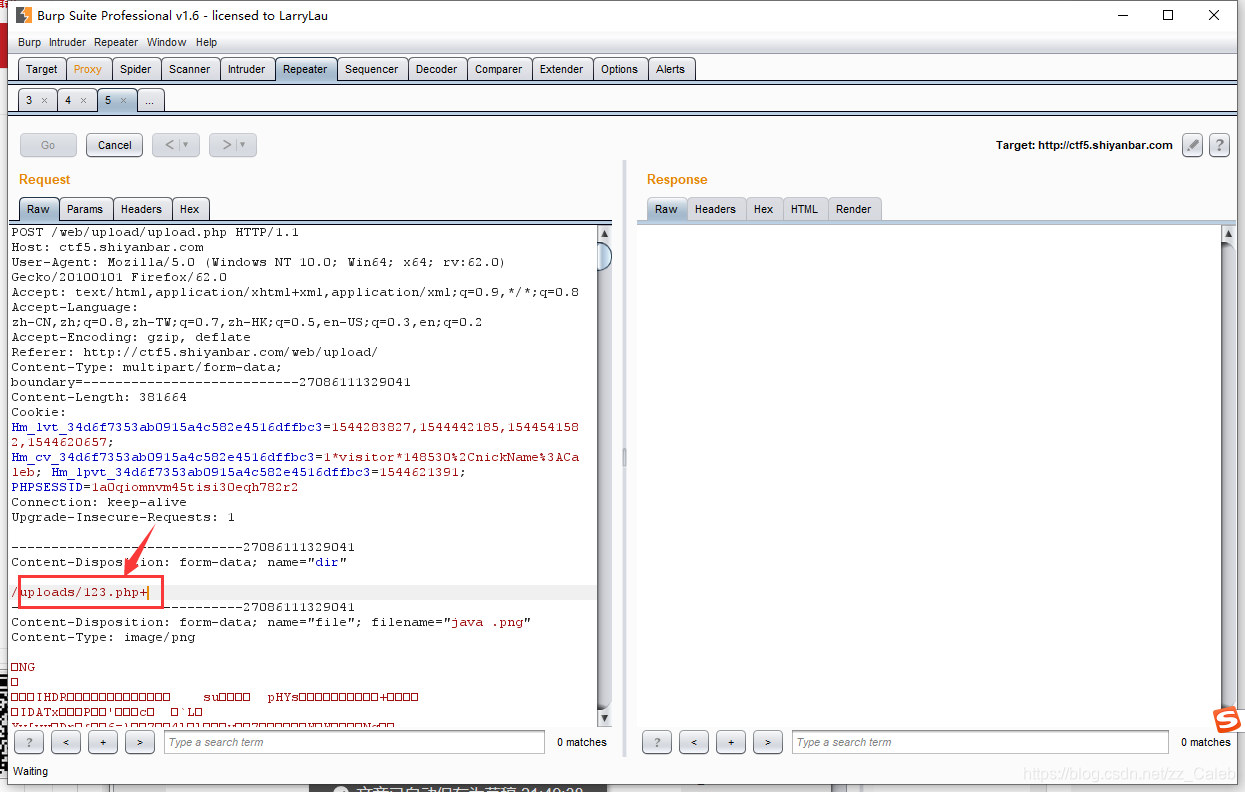Click the Burp Suite logo in title bar

pyautogui.click(x=23, y=15)
